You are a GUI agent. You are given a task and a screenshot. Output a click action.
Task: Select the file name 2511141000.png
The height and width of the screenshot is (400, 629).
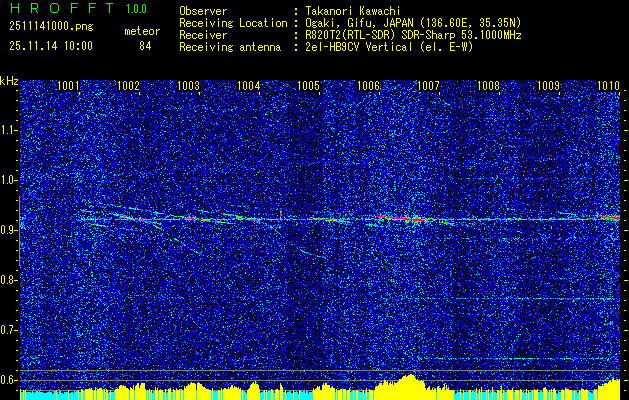click(51, 27)
